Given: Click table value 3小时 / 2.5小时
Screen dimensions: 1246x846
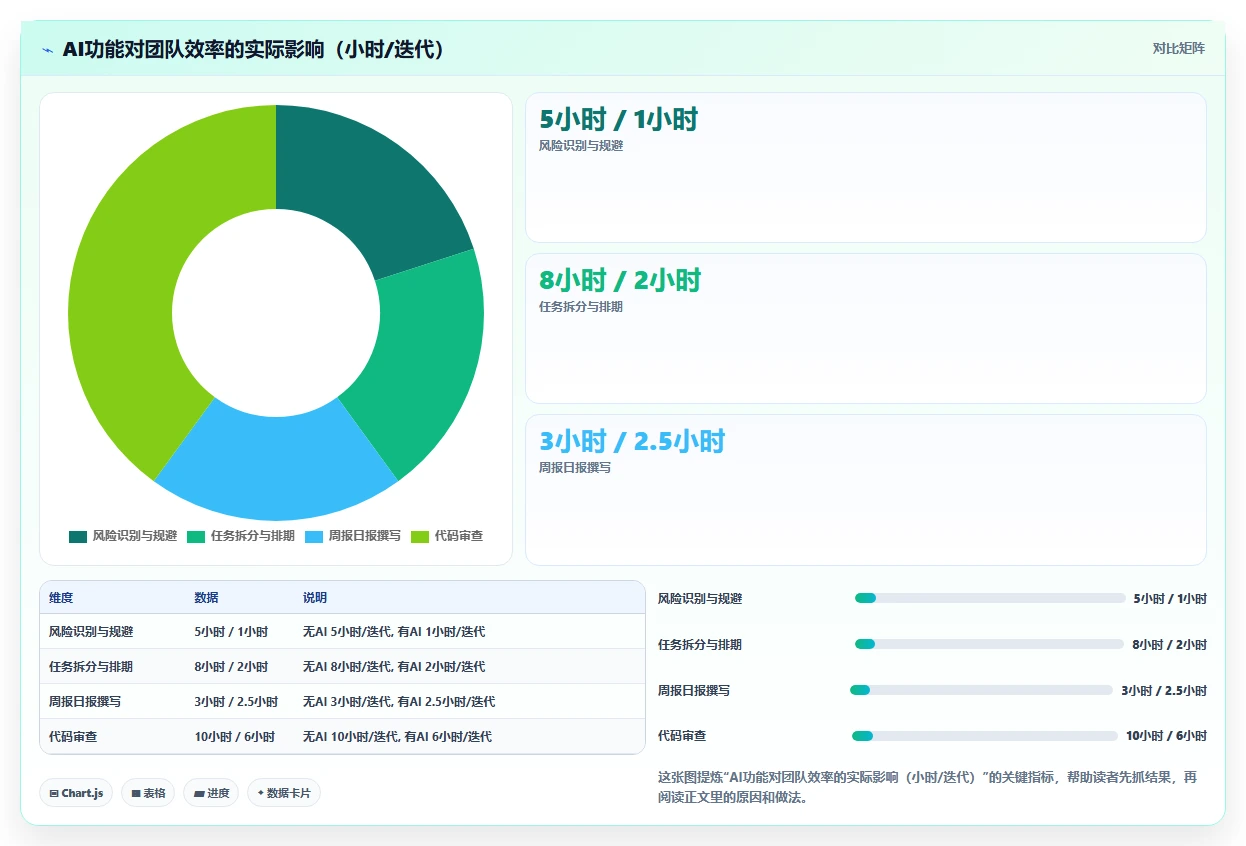Looking at the screenshot, I should tap(236, 702).
